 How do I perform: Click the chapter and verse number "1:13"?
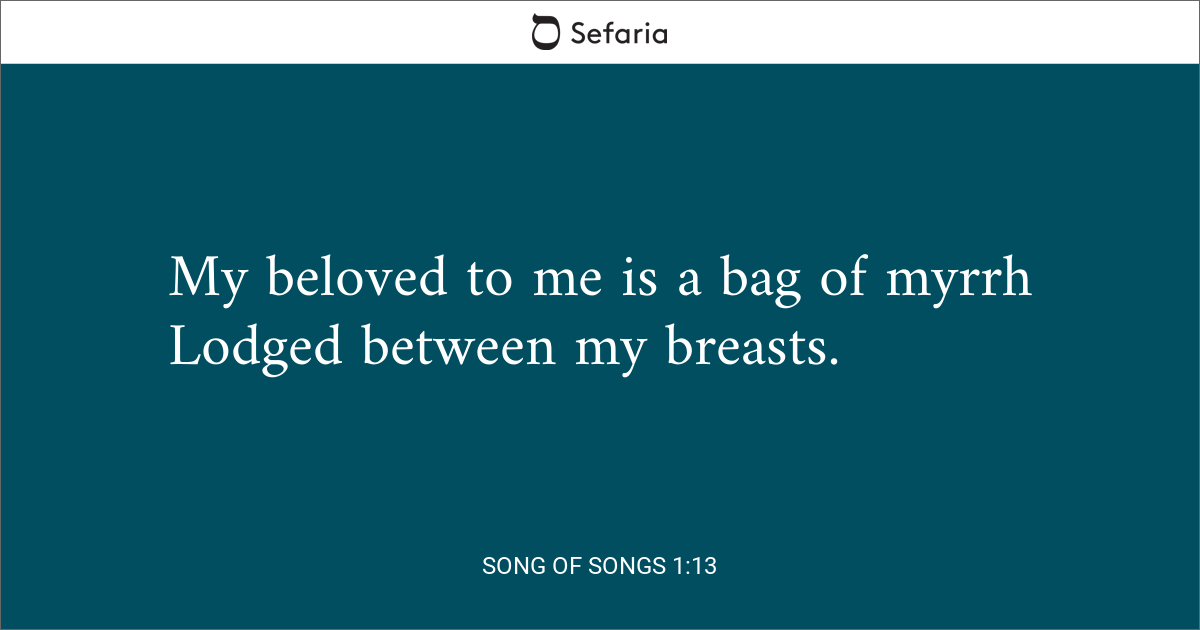(x=691, y=566)
